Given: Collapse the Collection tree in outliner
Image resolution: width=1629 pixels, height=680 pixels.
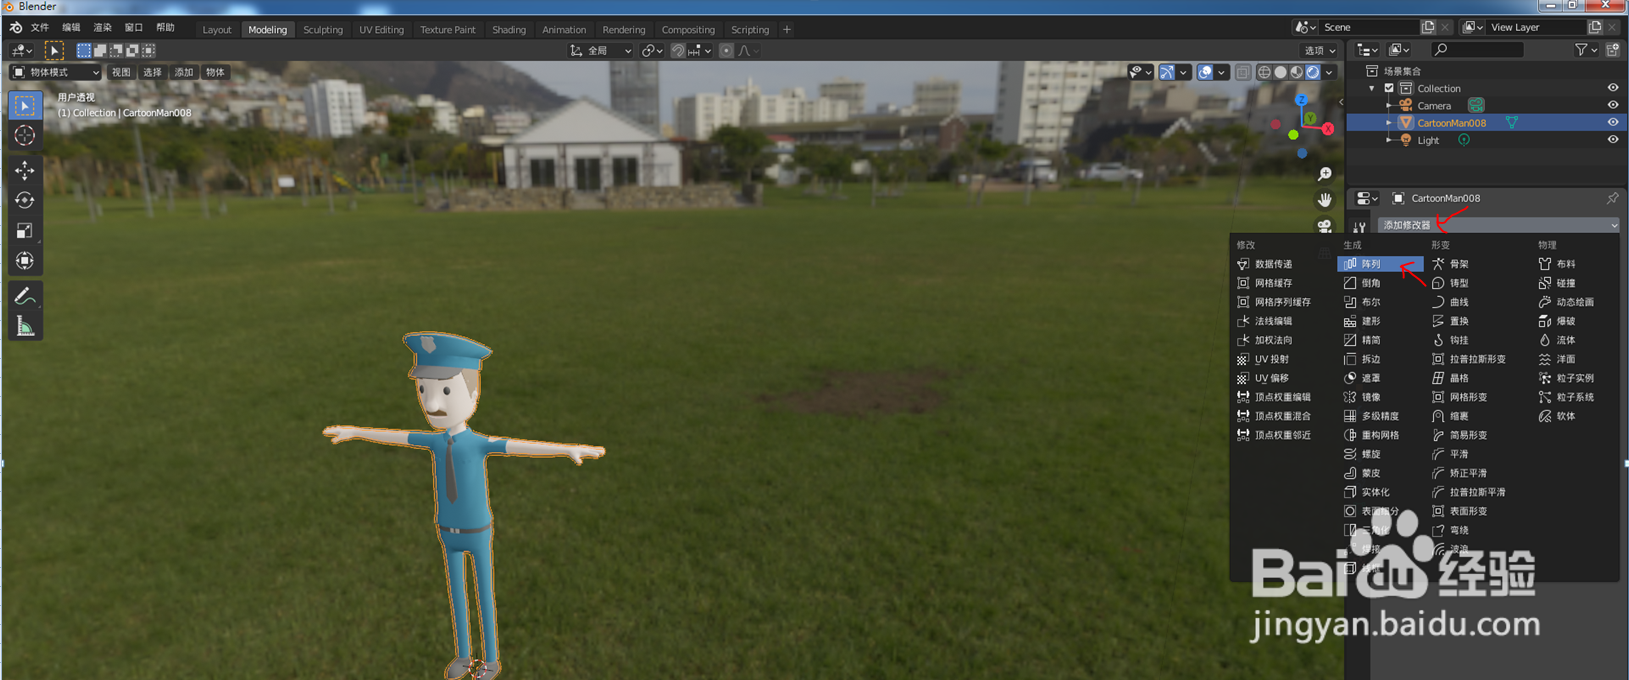Looking at the screenshot, I should coord(1372,88).
